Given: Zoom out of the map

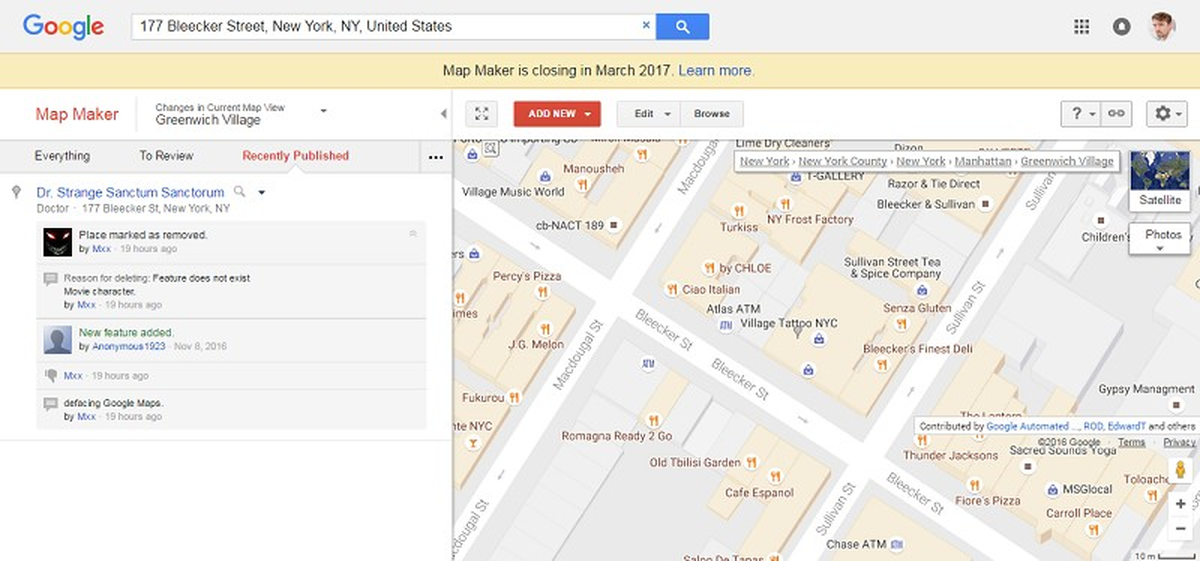Looking at the screenshot, I should (1181, 528).
